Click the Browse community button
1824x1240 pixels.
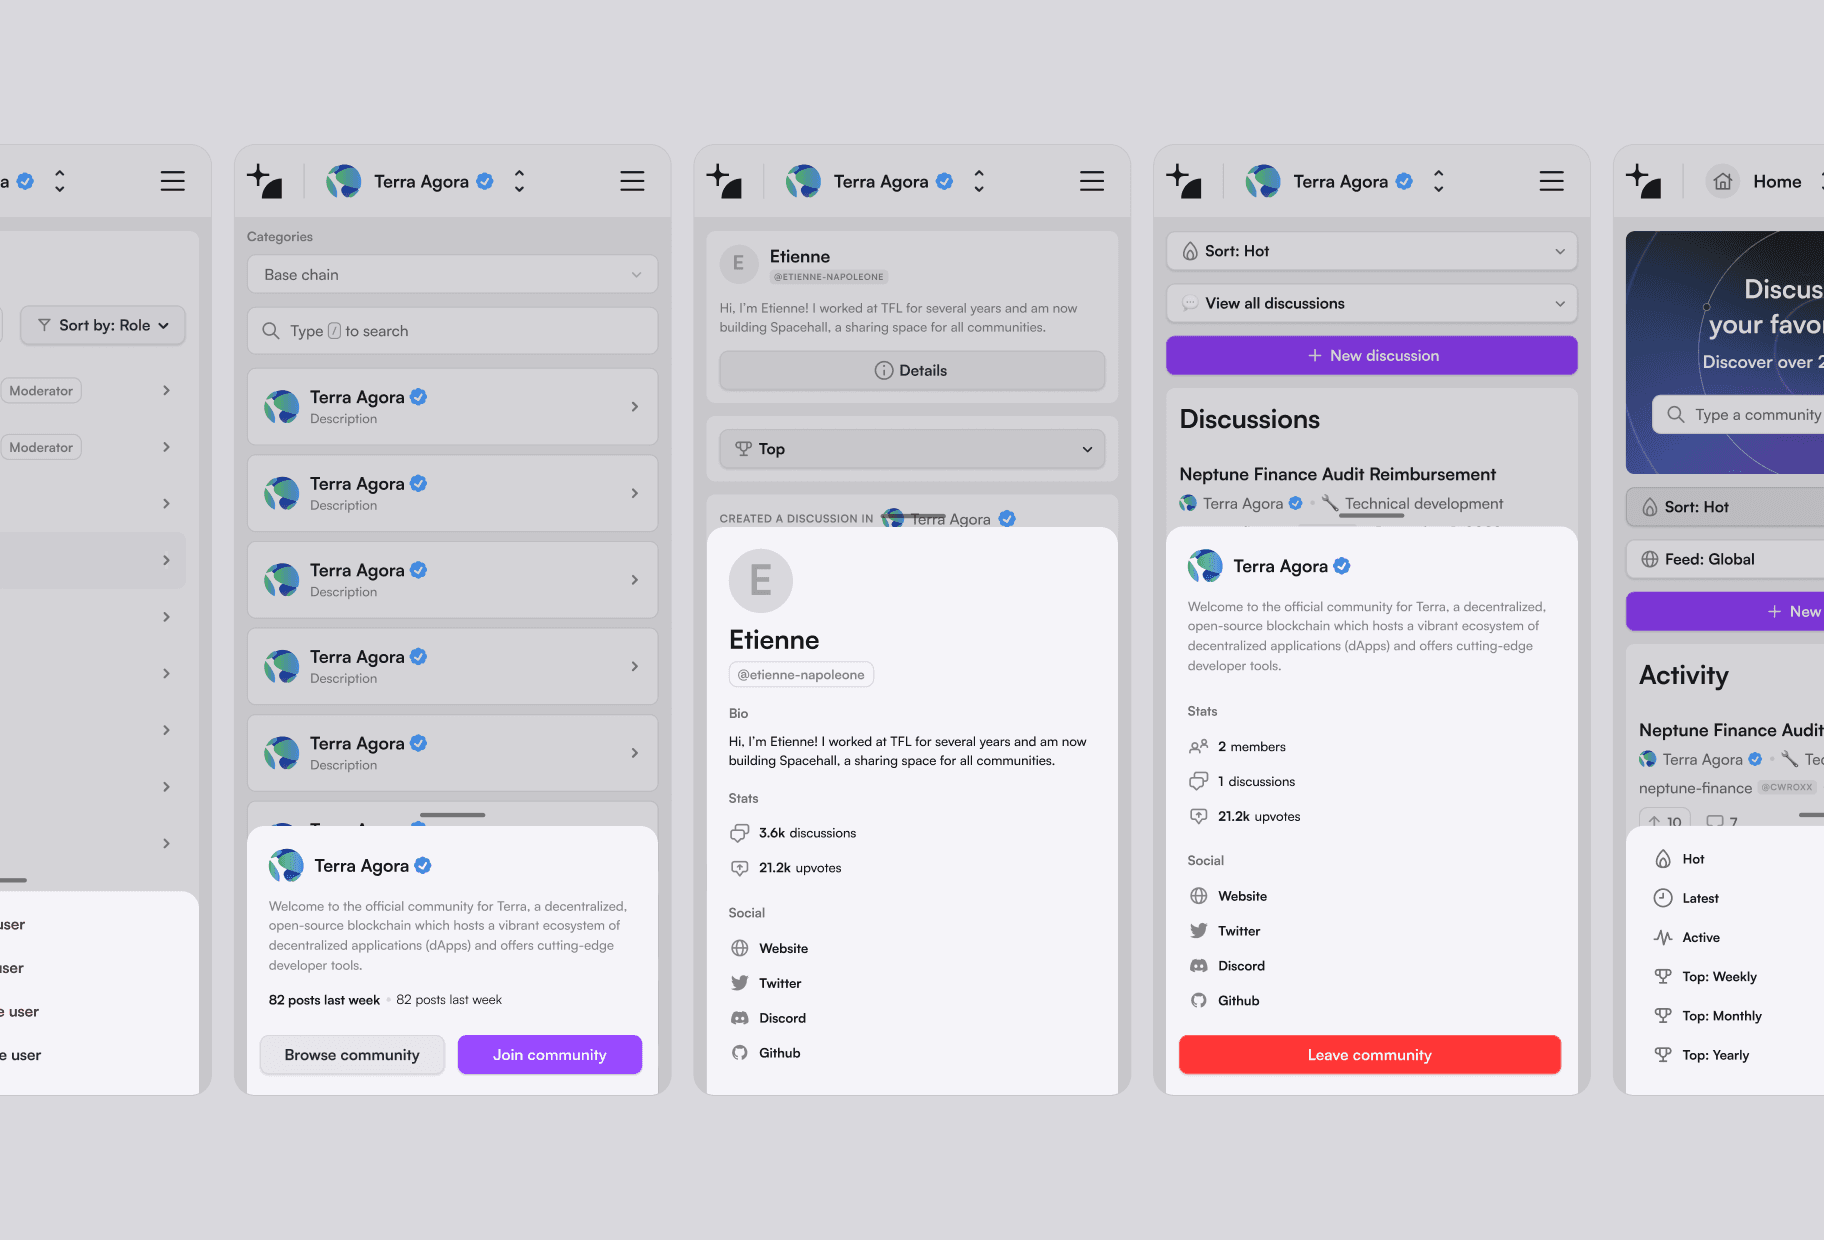(x=352, y=1055)
